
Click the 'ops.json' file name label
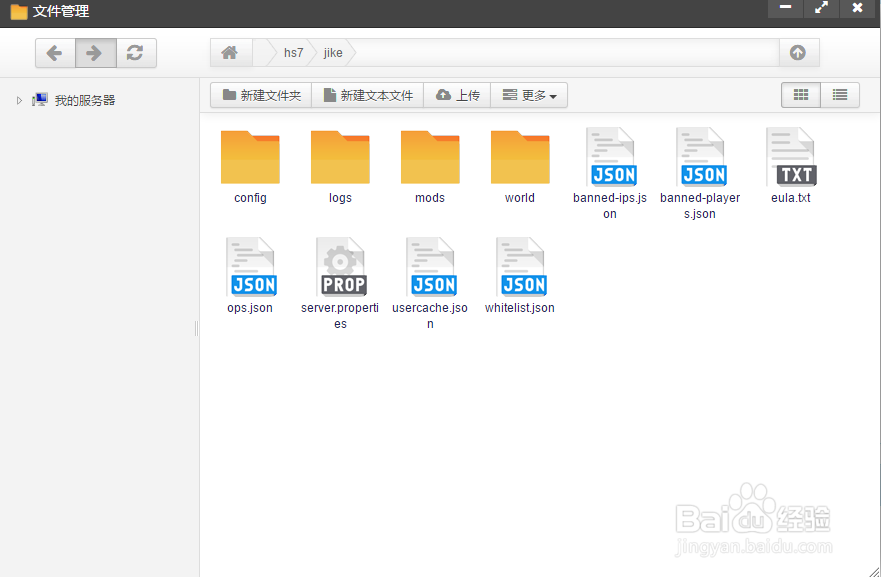(250, 308)
